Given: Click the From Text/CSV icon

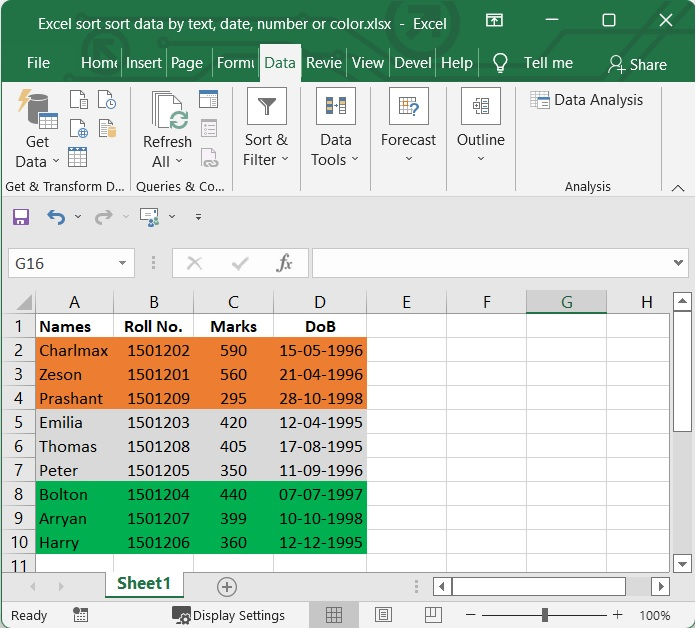Looking at the screenshot, I should pos(78,100).
